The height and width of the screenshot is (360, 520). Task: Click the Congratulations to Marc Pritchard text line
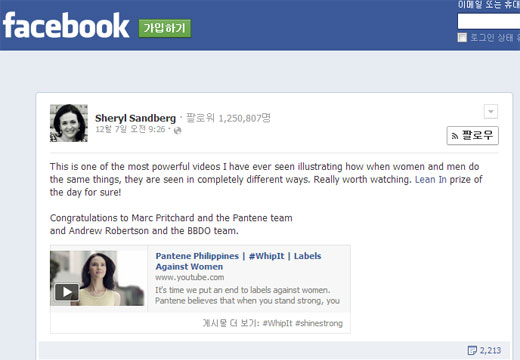(171, 218)
